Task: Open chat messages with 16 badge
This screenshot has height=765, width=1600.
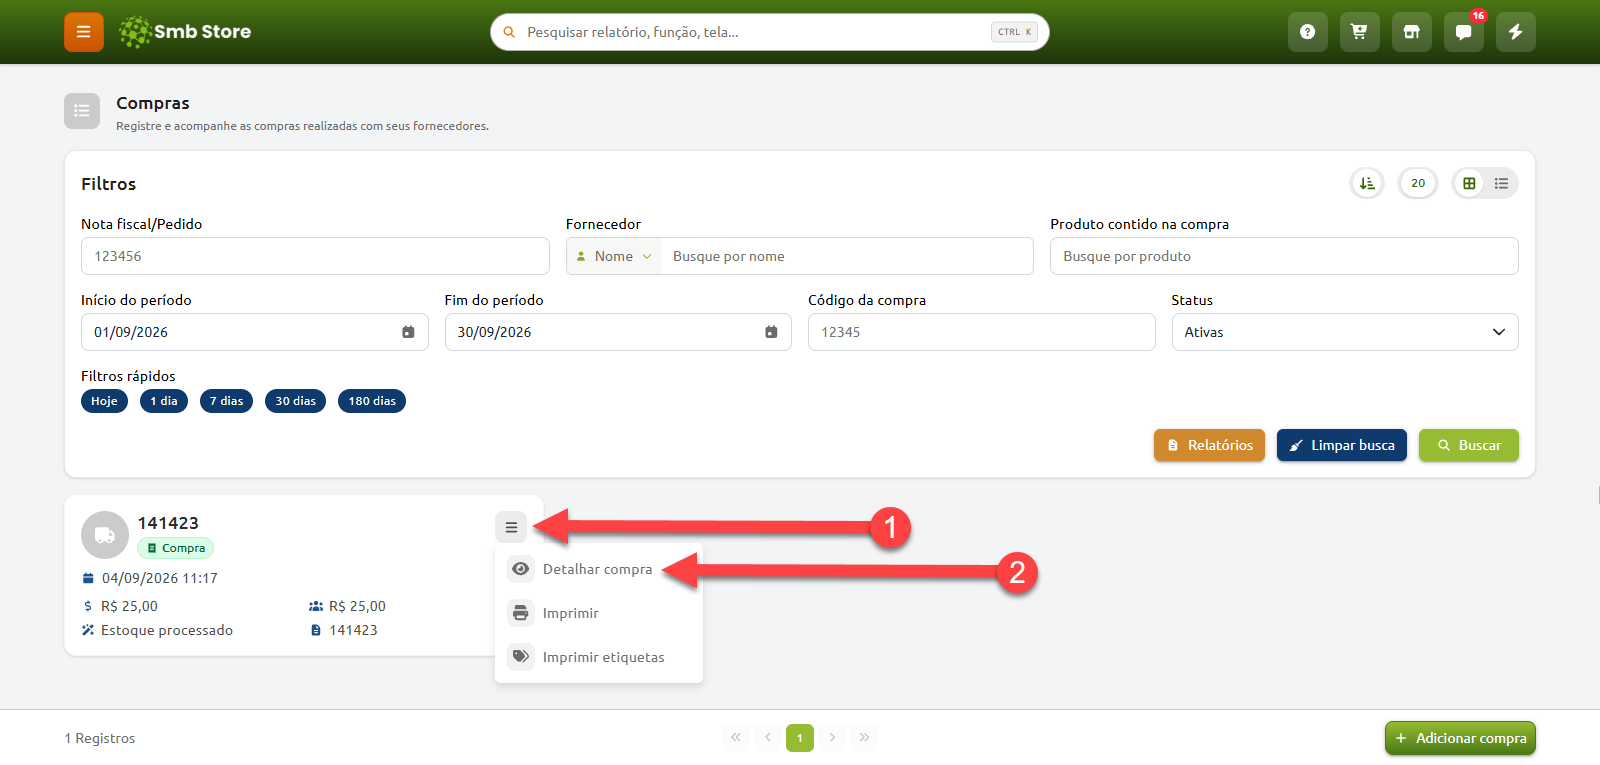Action: (1463, 32)
